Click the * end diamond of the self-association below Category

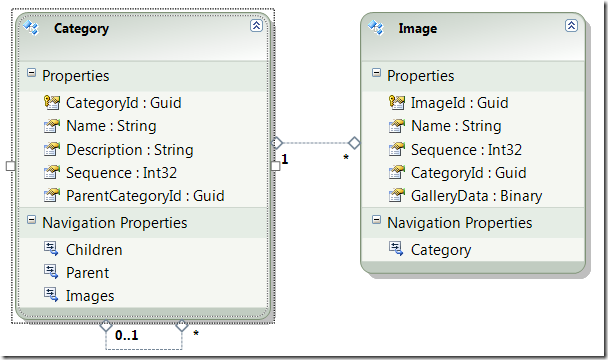click(x=182, y=326)
